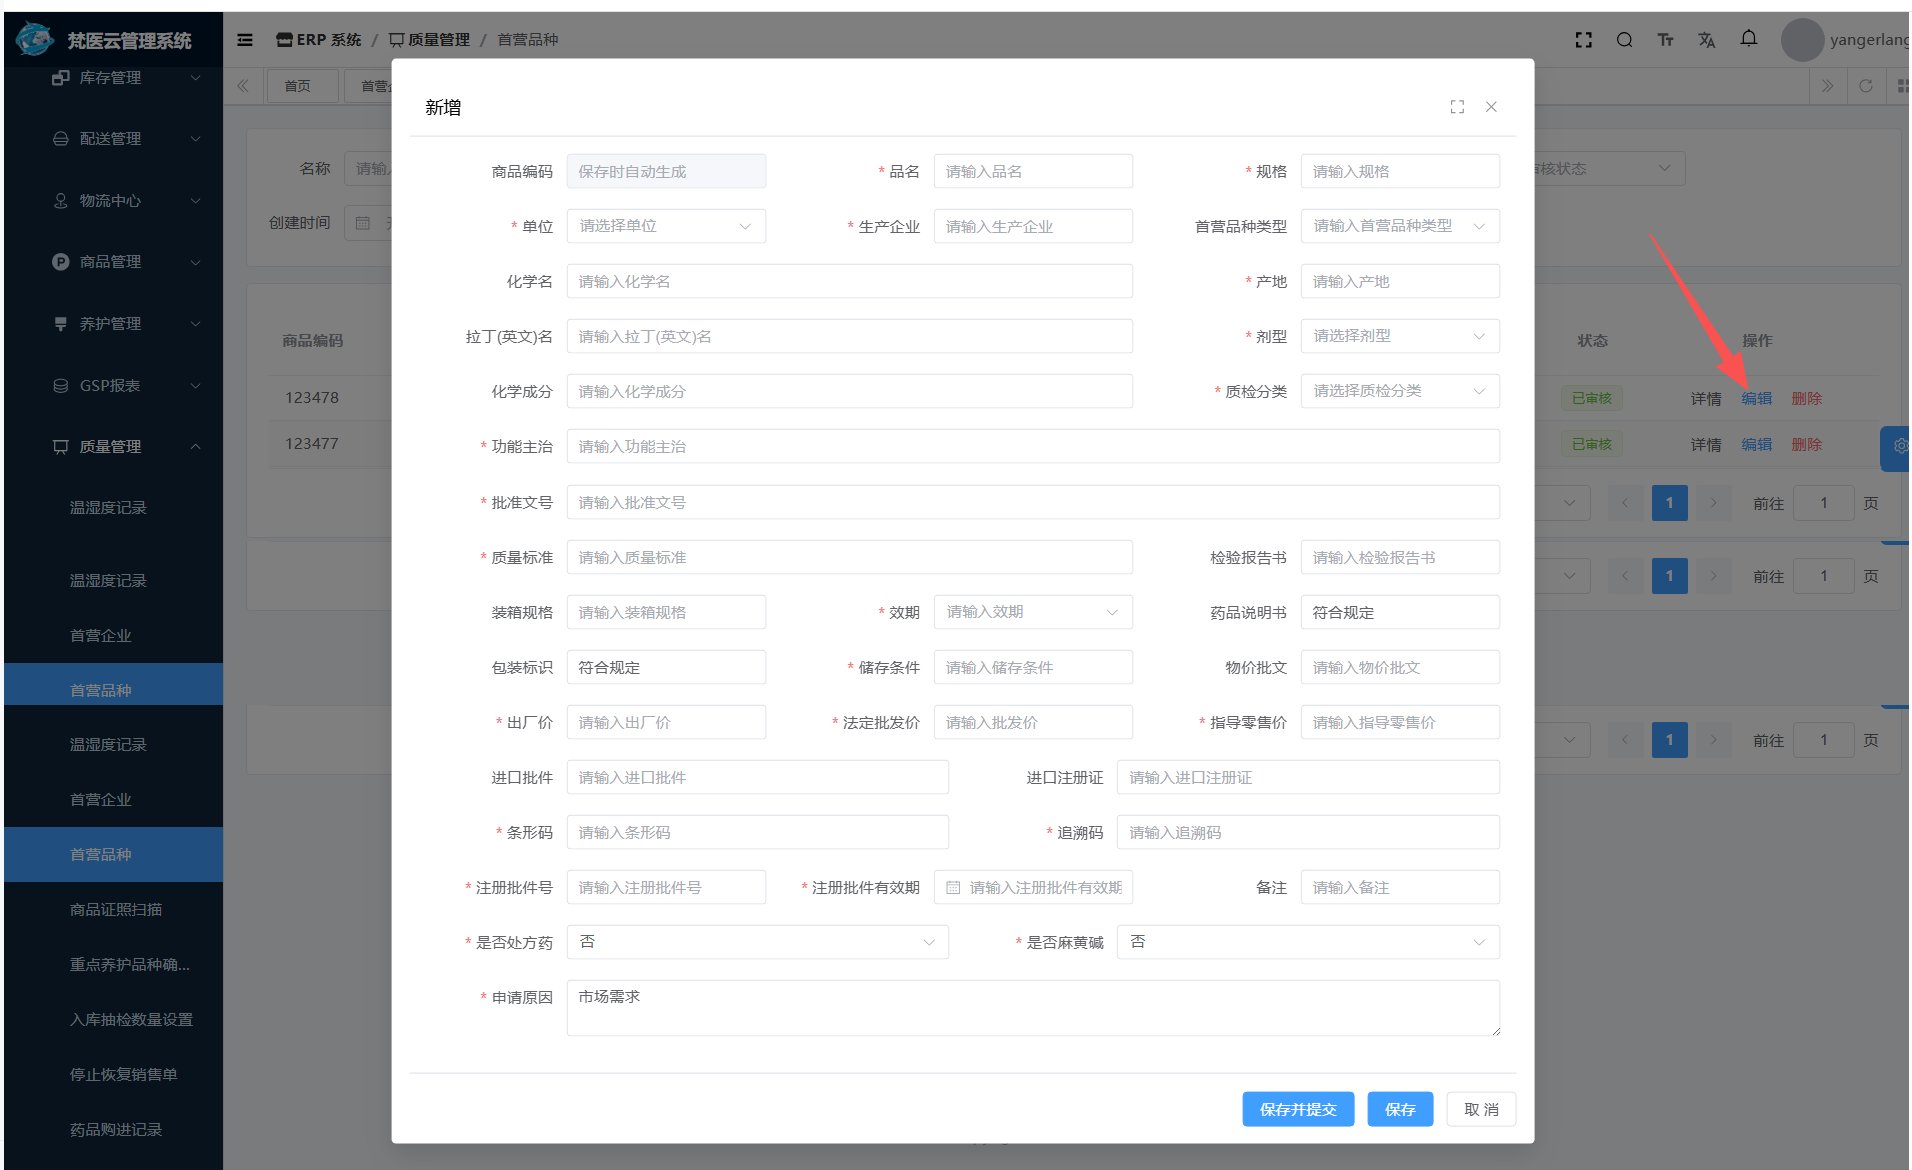Viewport: 1912px width, 1170px height.
Task: Expand the 剂型 selector
Action: click(1399, 336)
